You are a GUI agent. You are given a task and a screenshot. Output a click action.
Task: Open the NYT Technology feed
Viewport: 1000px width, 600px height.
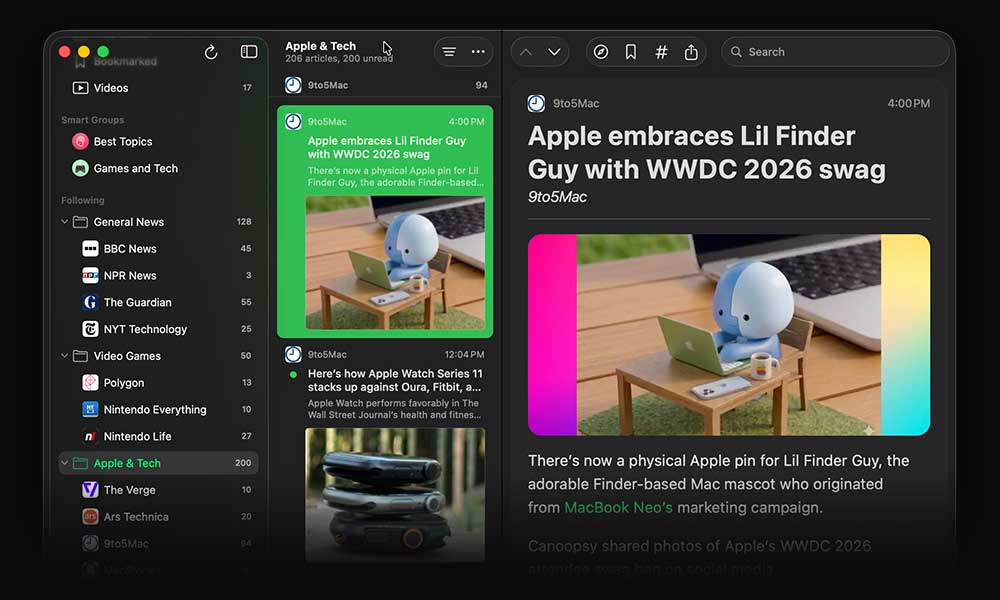pyautogui.click(x=159, y=329)
